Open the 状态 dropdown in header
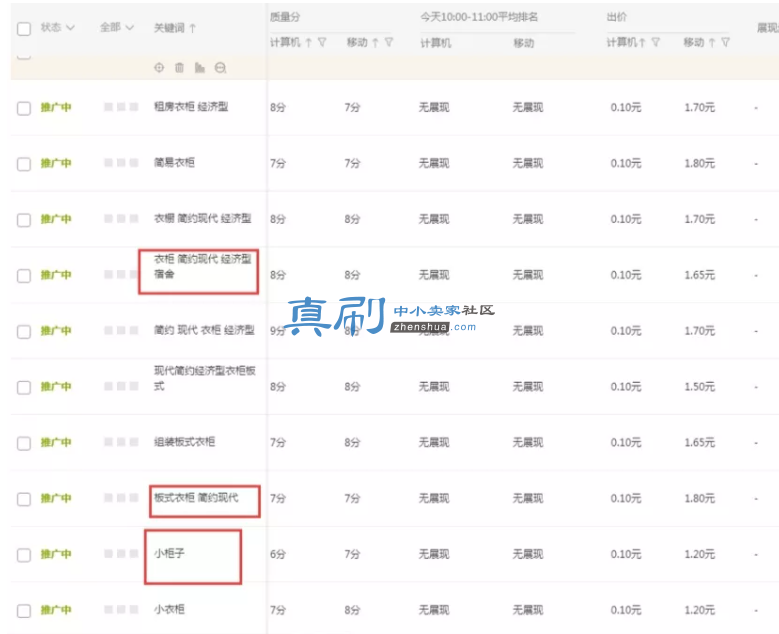Image resolution: width=779 pixels, height=634 pixels. [58, 27]
